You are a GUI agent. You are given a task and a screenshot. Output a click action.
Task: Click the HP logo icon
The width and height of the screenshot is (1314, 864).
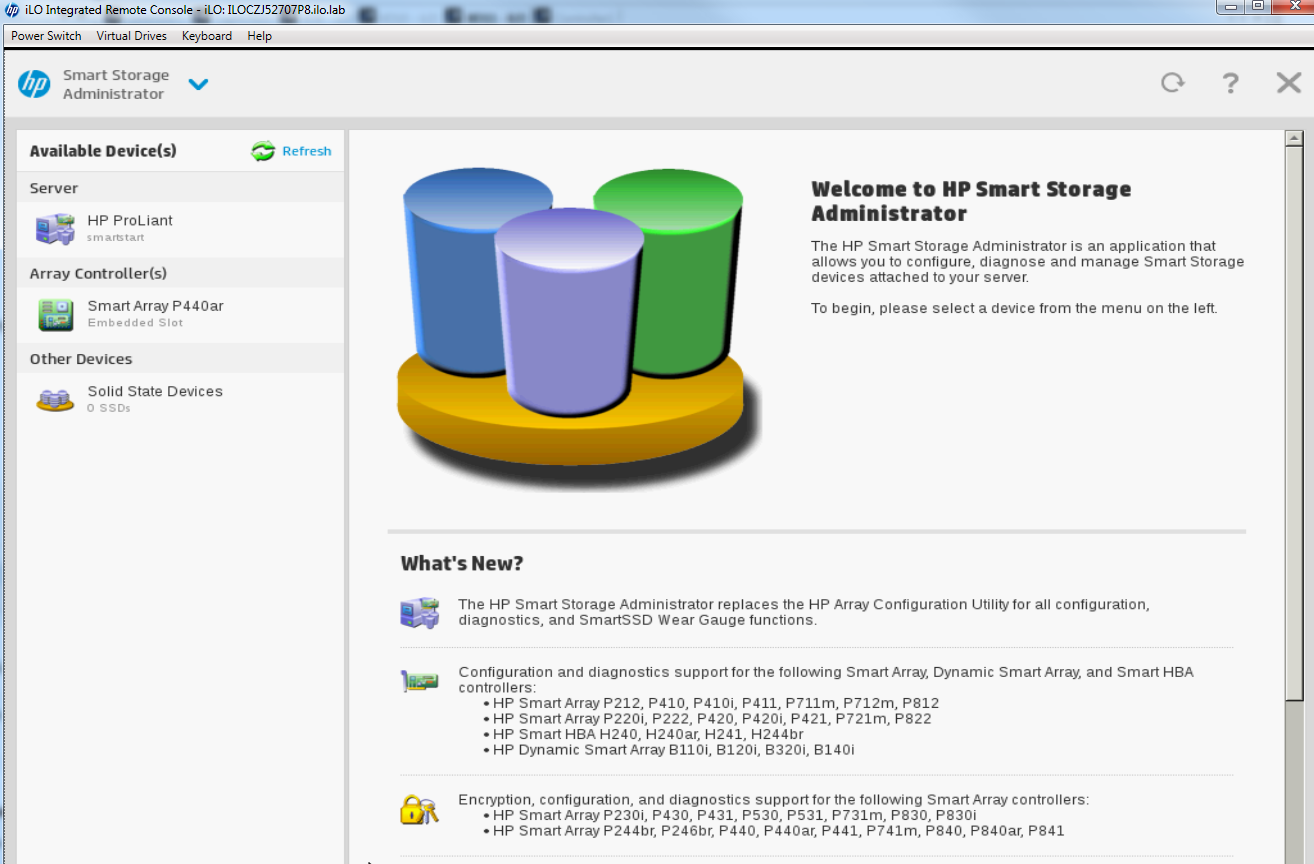[x=34, y=84]
